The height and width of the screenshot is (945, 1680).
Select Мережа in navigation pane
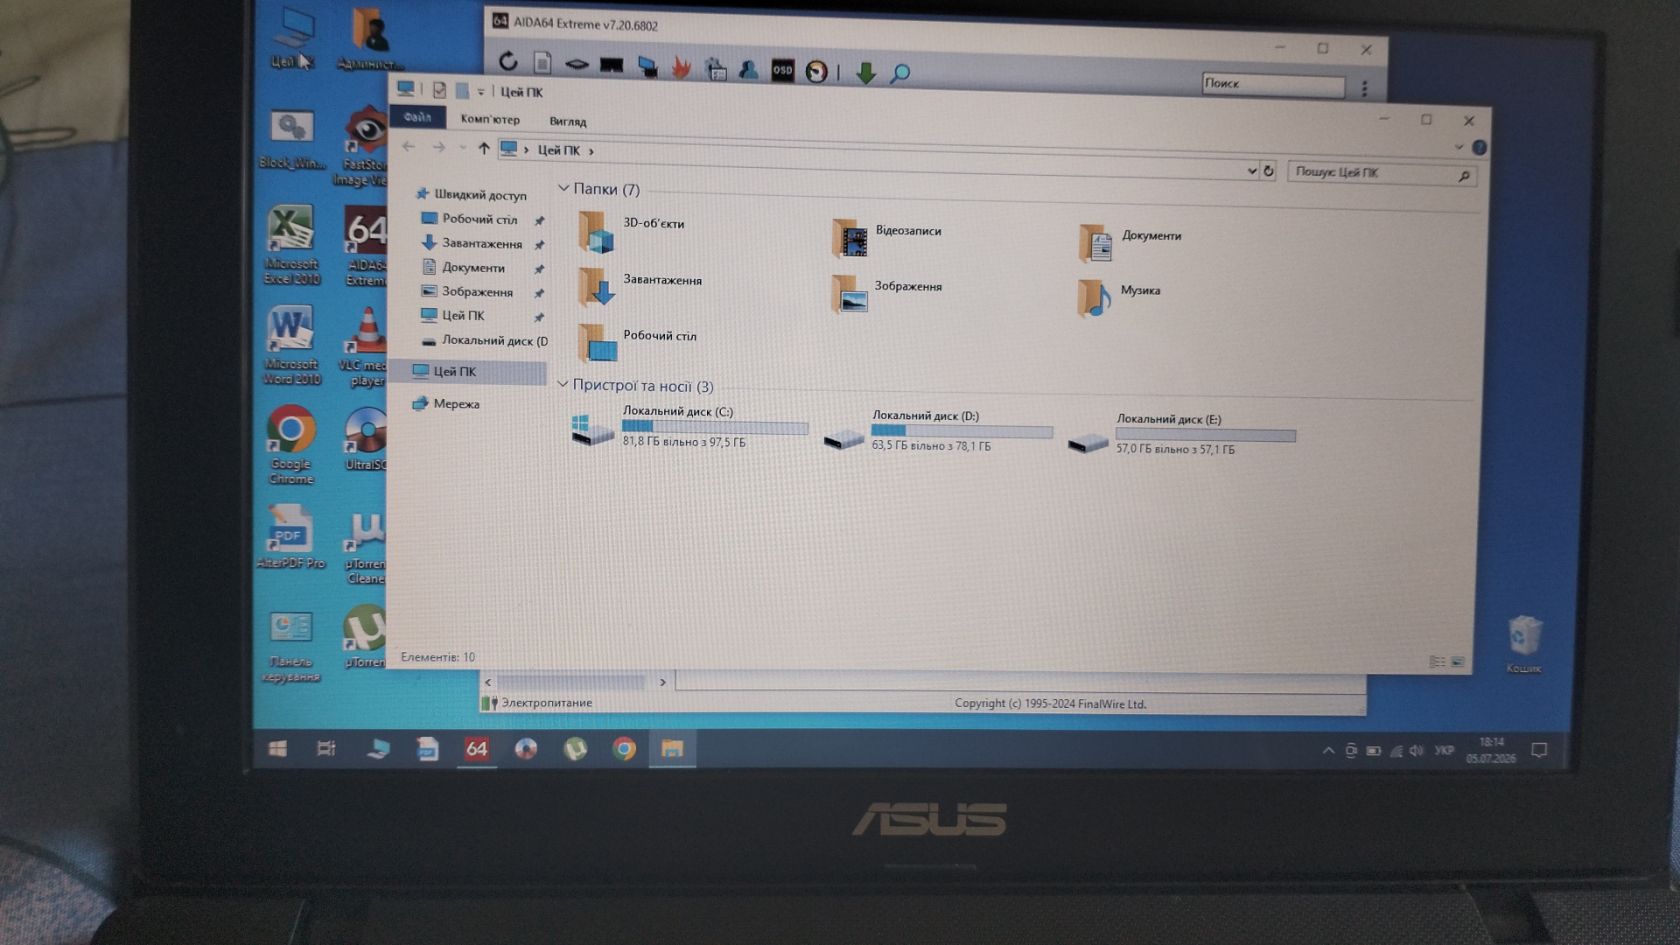[x=446, y=403]
